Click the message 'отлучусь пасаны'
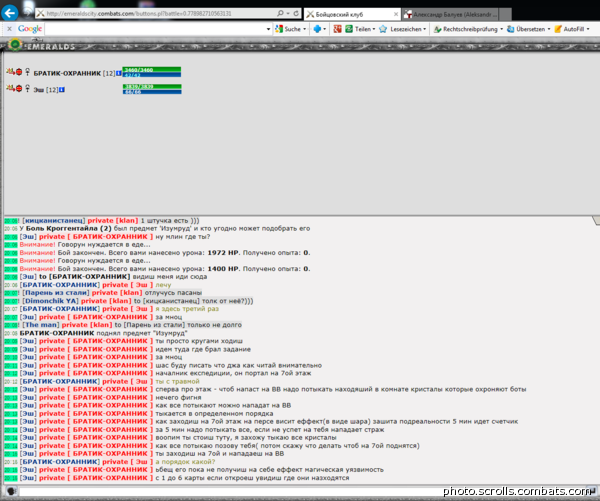Image resolution: width=600 pixels, height=501 pixels. pyautogui.click(x=173, y=293)
